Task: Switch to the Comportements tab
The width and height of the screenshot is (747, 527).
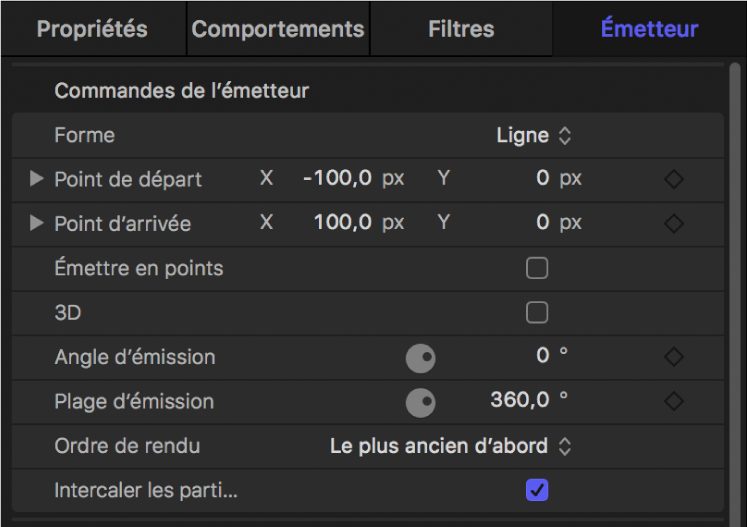Action: (x=278, y=29)
